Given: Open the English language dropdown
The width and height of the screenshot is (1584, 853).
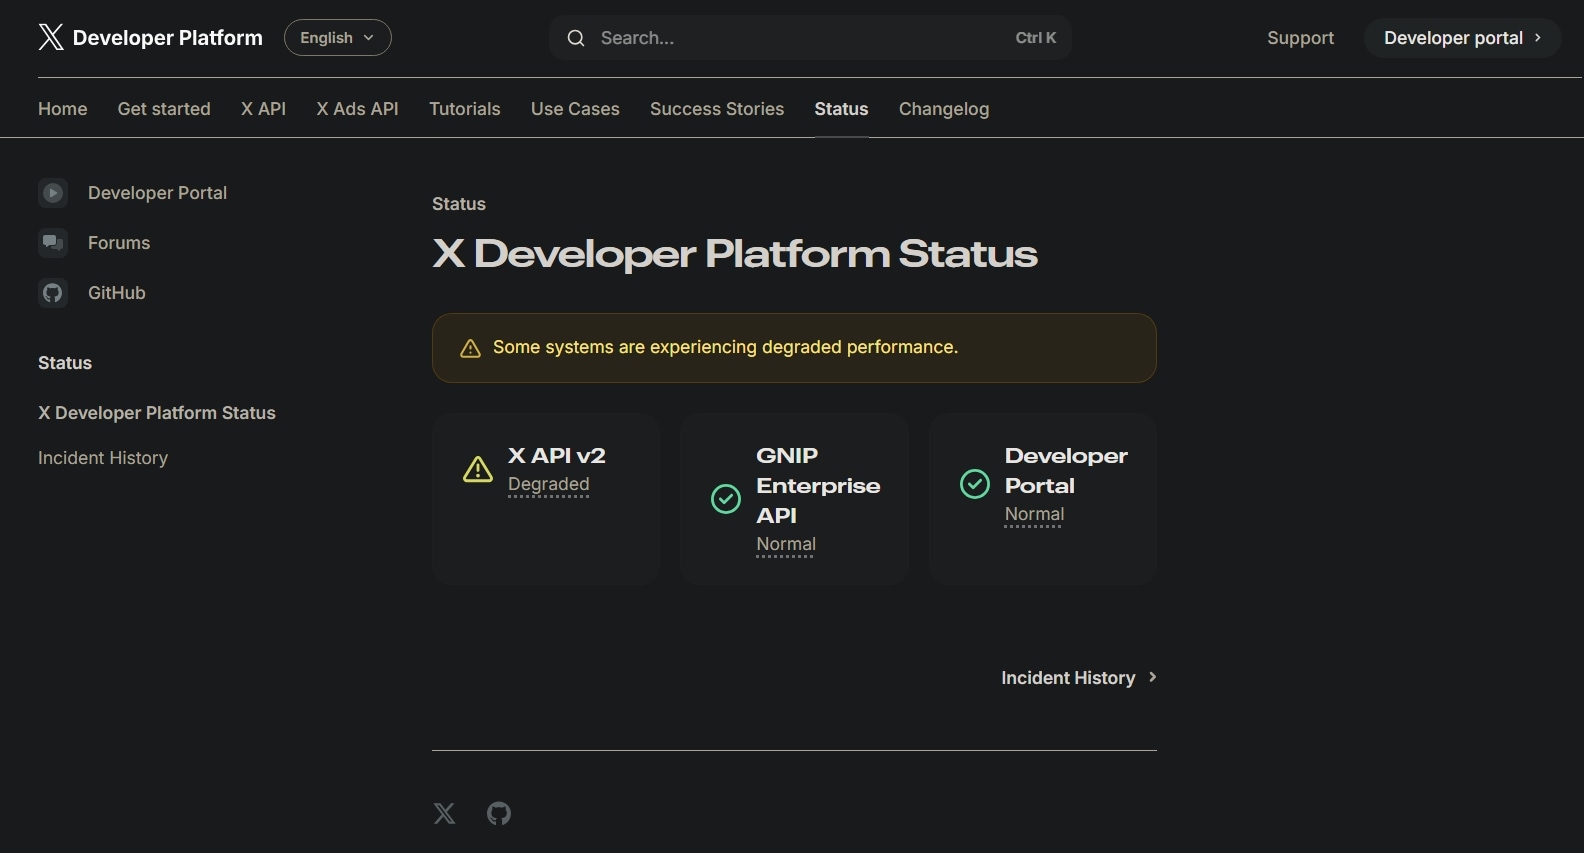Looking at the screenshot, I should 338,38.
